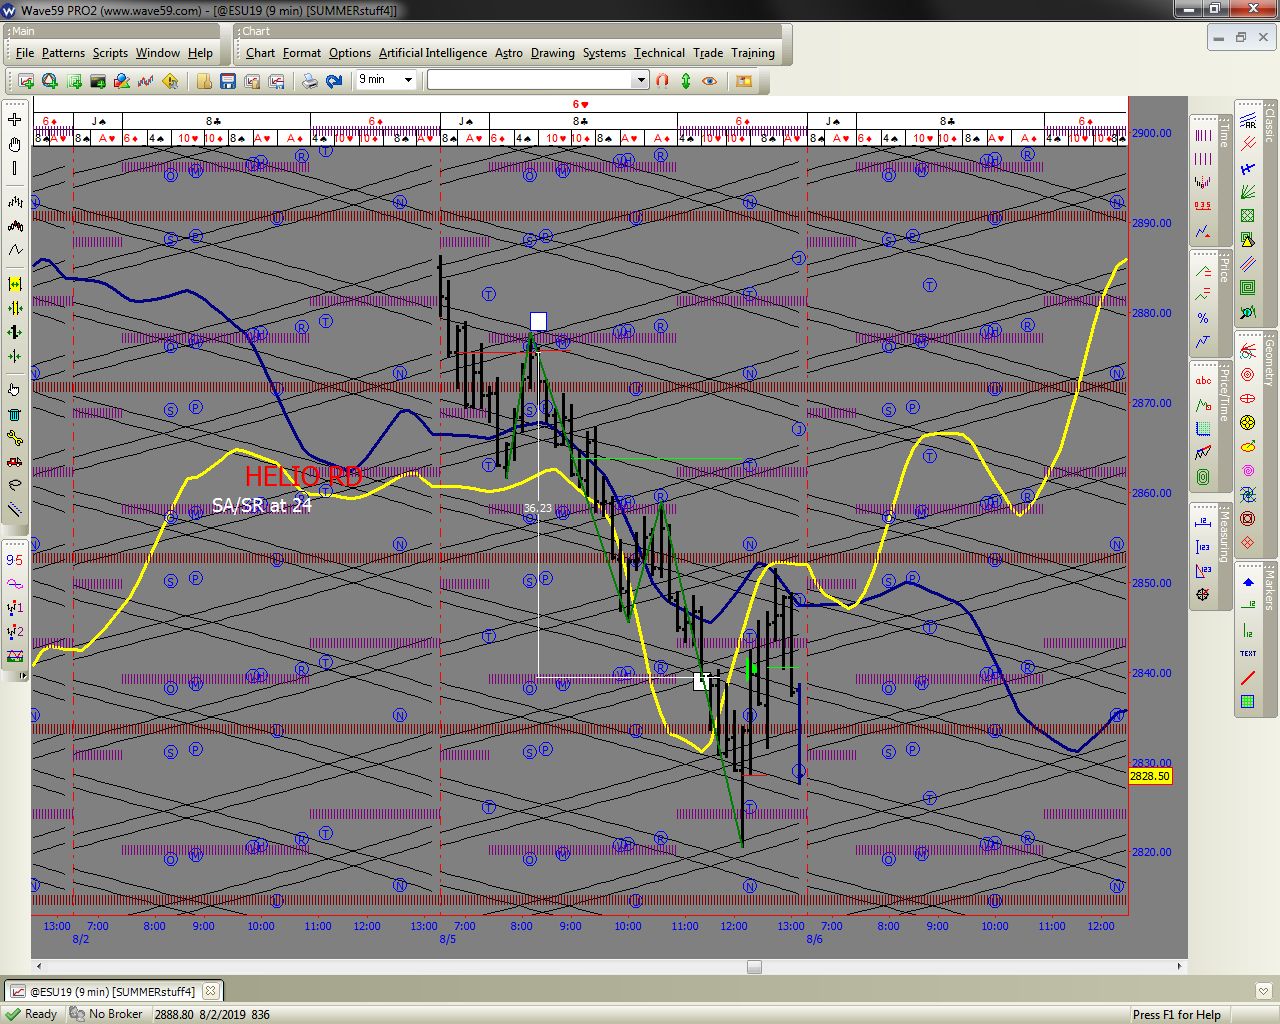
Task: Click the trash can delete icon
Action: [15, 414]
